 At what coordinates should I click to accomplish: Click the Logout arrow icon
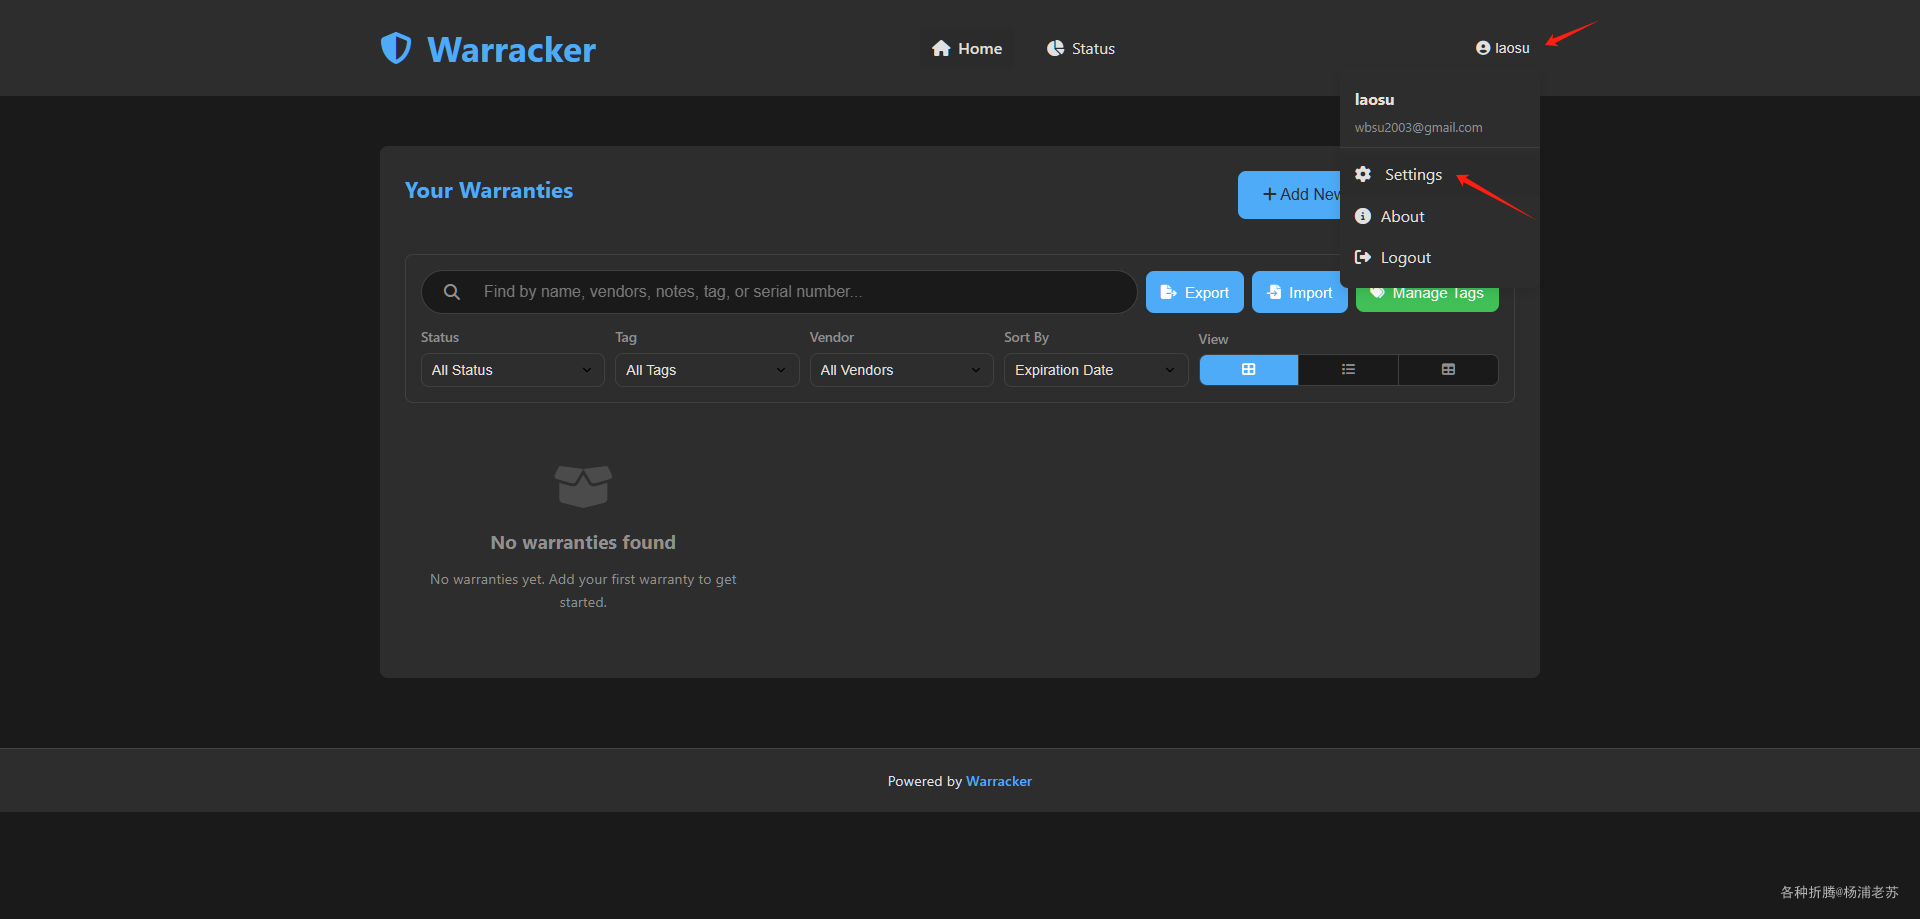[1363, 257]
